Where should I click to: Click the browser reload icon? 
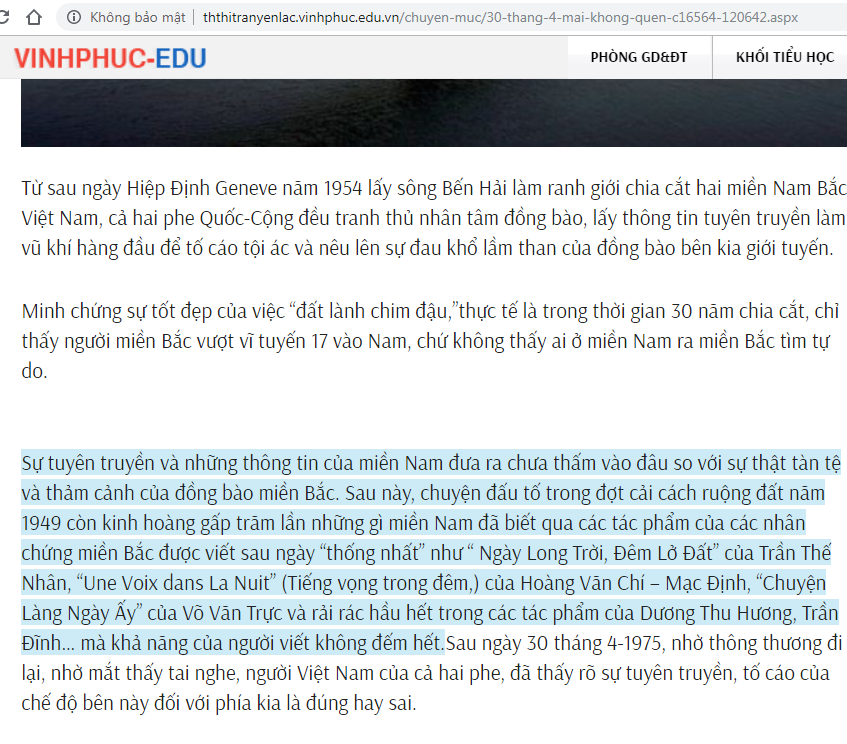click(4, 17)
